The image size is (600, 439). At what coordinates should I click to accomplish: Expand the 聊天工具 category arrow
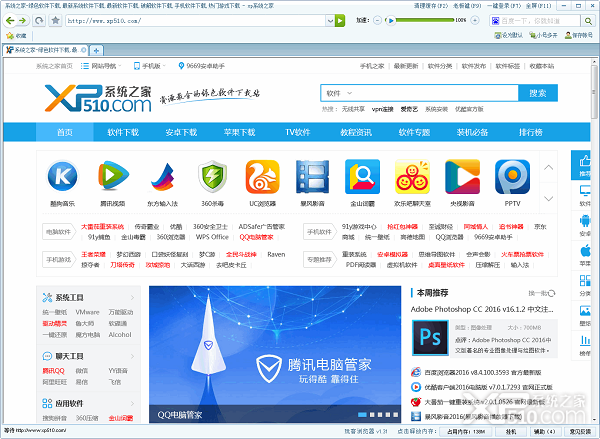(132, 356)
